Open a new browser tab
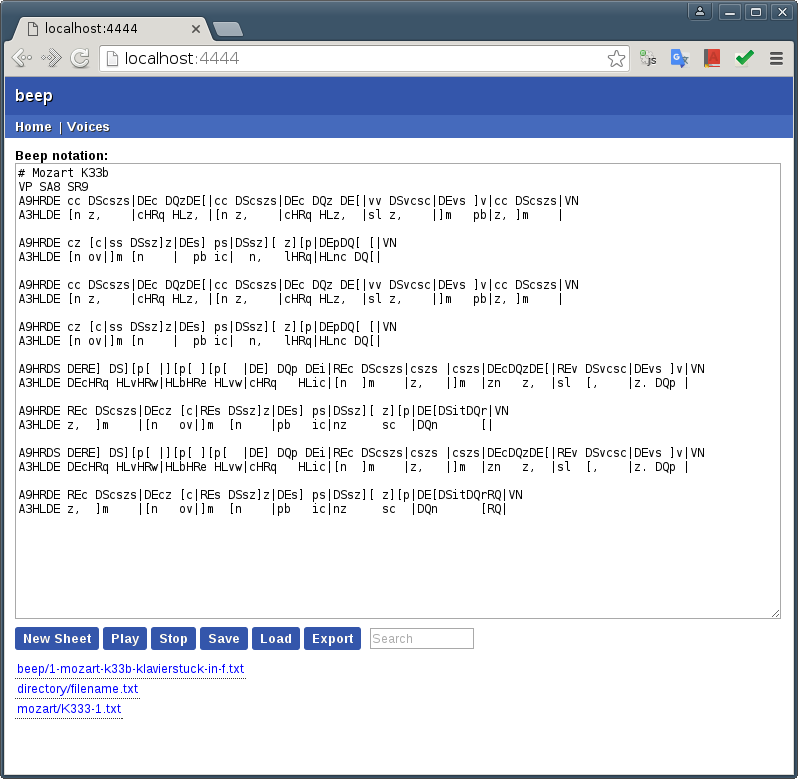Image resolution: width=798 pixels, height=779 pixels. point(227,30)
